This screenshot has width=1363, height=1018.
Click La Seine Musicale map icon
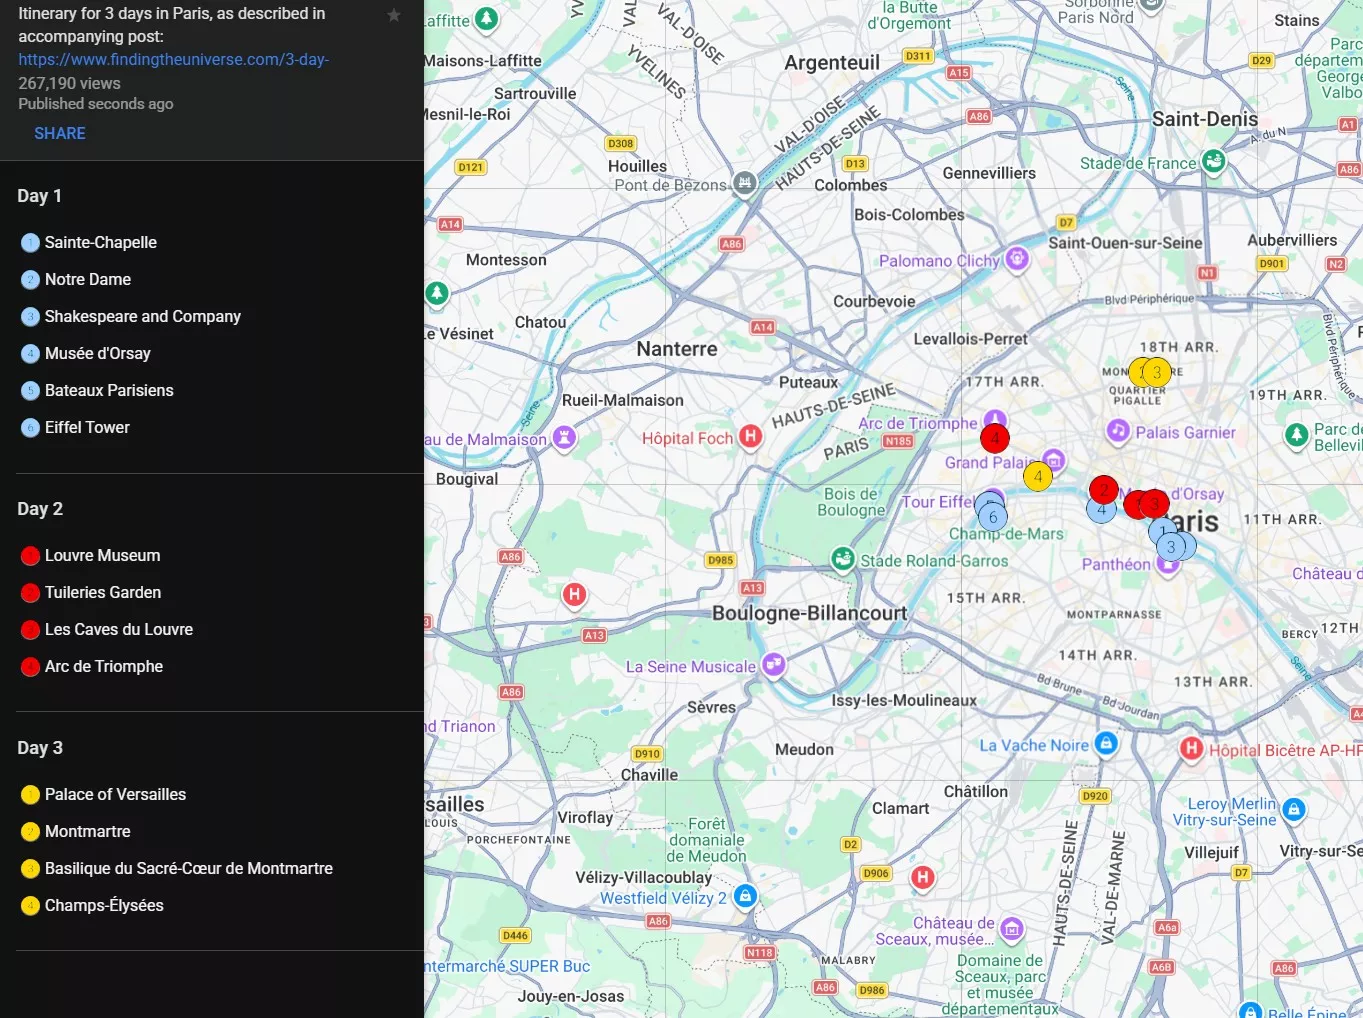click(773, 664)
